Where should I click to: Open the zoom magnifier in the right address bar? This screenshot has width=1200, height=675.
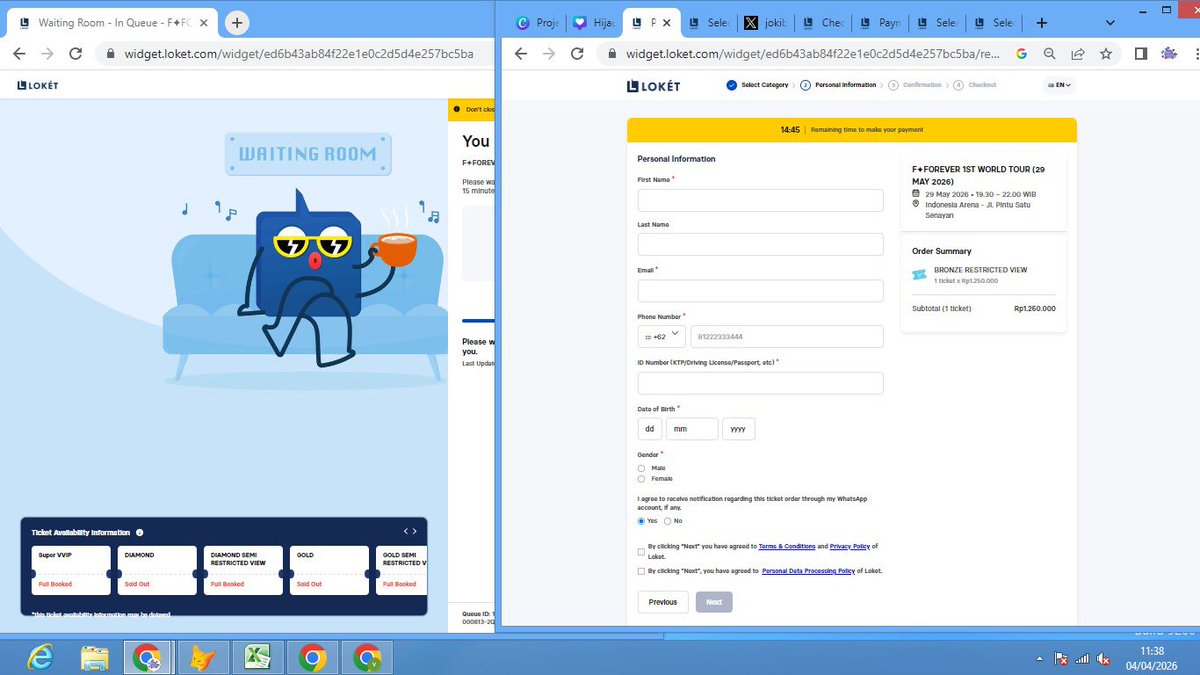(x=1049, y=54)
